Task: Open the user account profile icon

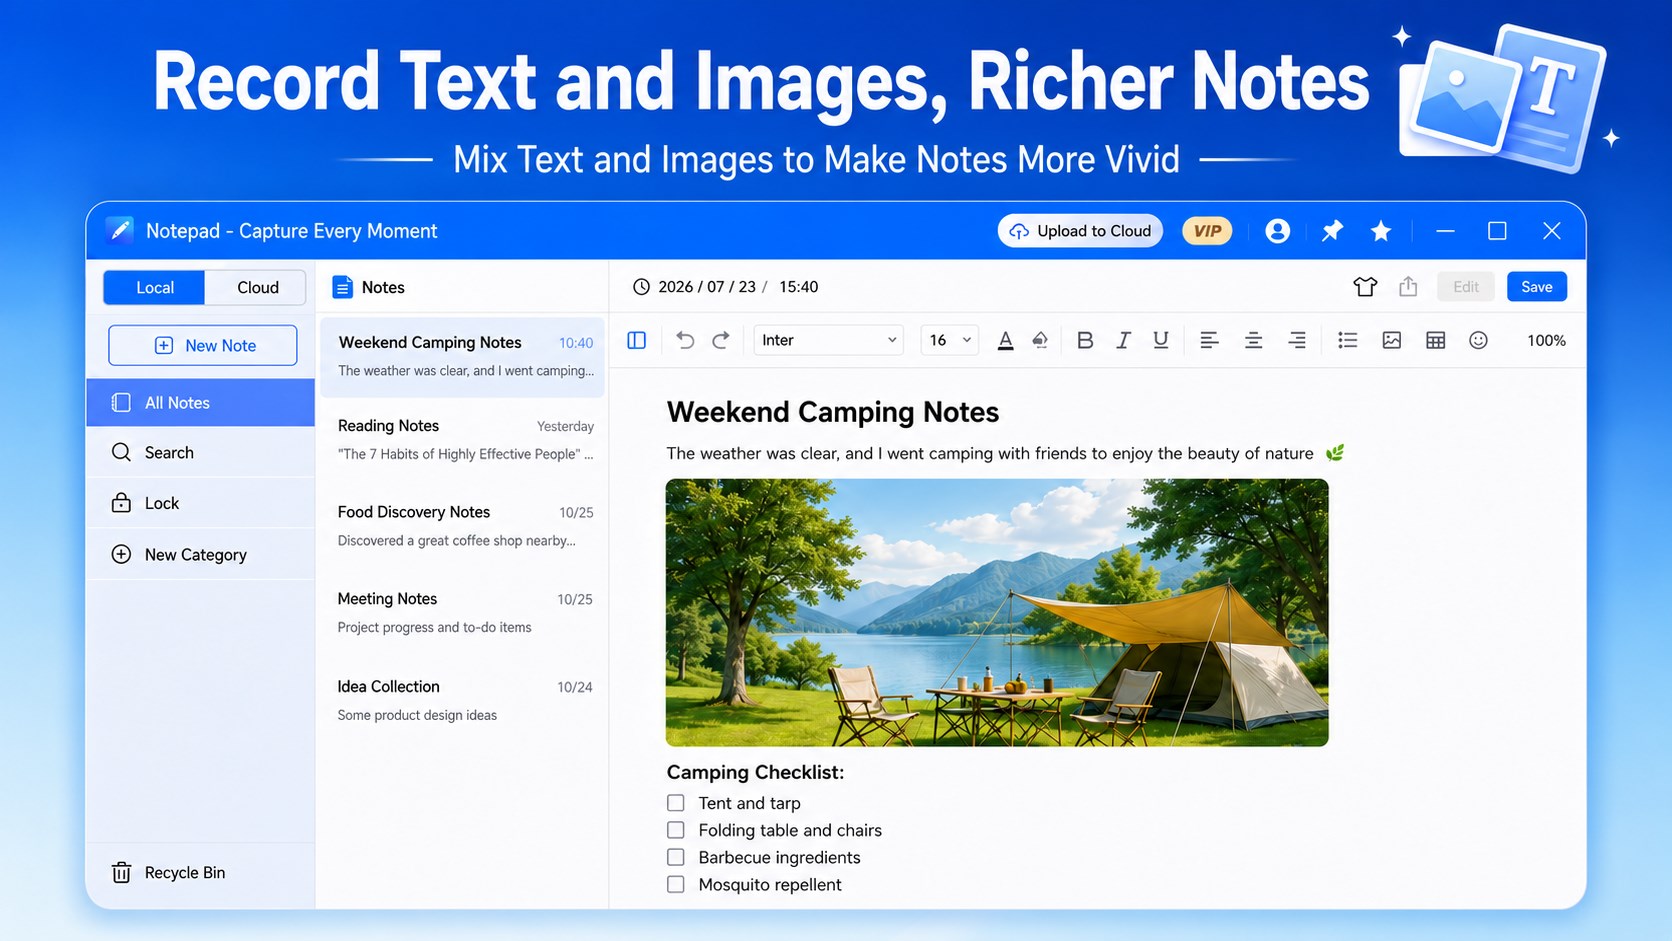Action: click(1277, 231)
